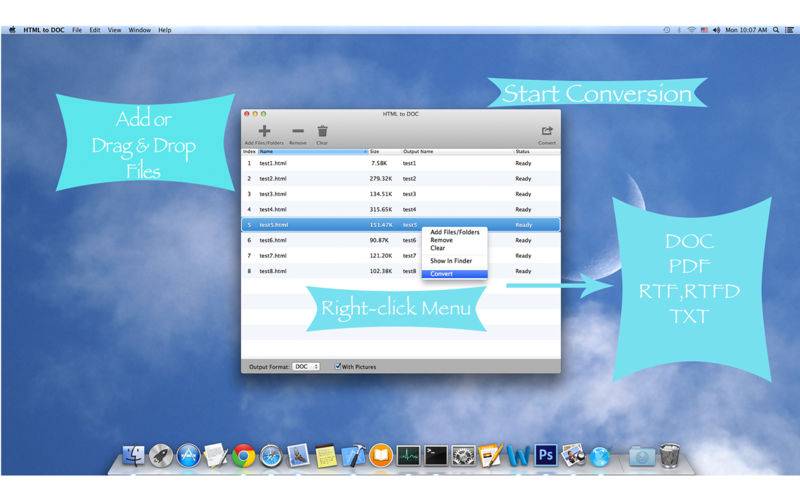Select the test3.html row

401,194
